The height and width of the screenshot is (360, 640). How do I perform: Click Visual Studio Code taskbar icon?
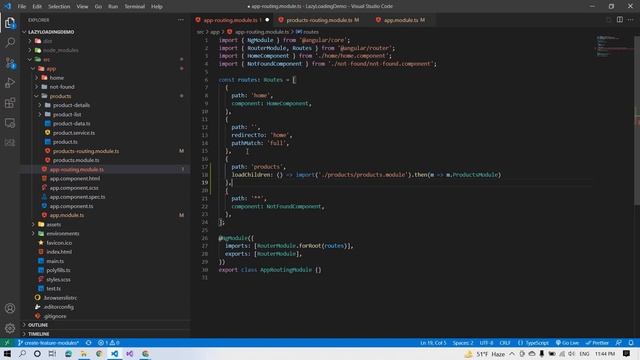[114, 354]
